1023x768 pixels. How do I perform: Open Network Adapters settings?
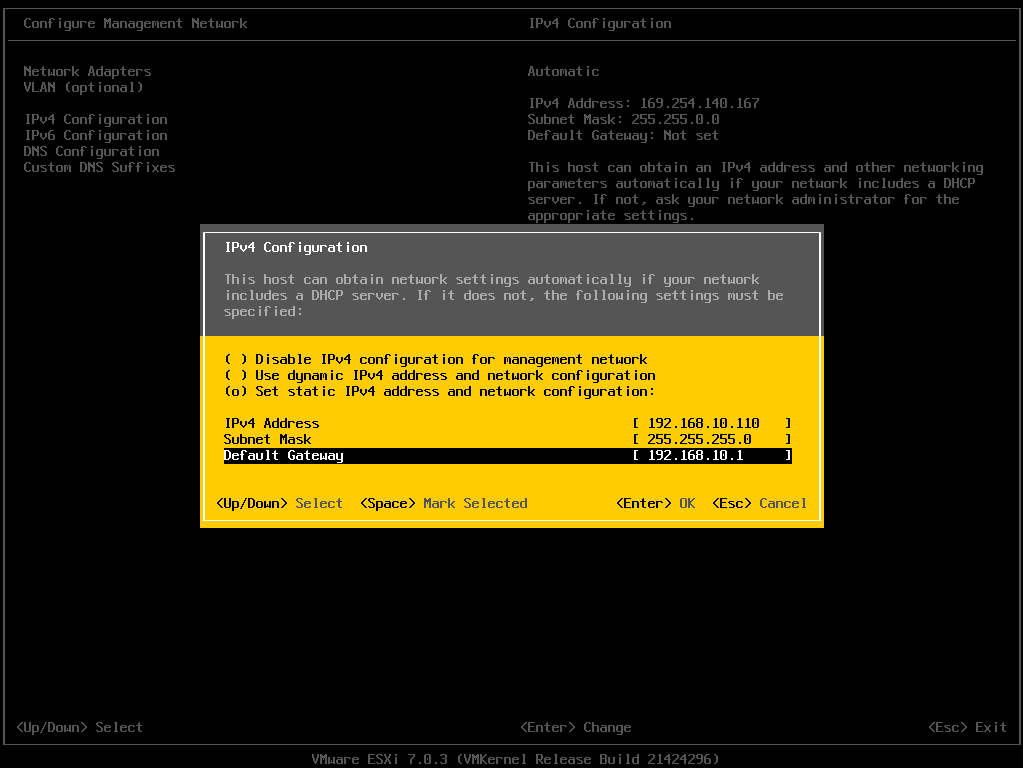(86, 71)
